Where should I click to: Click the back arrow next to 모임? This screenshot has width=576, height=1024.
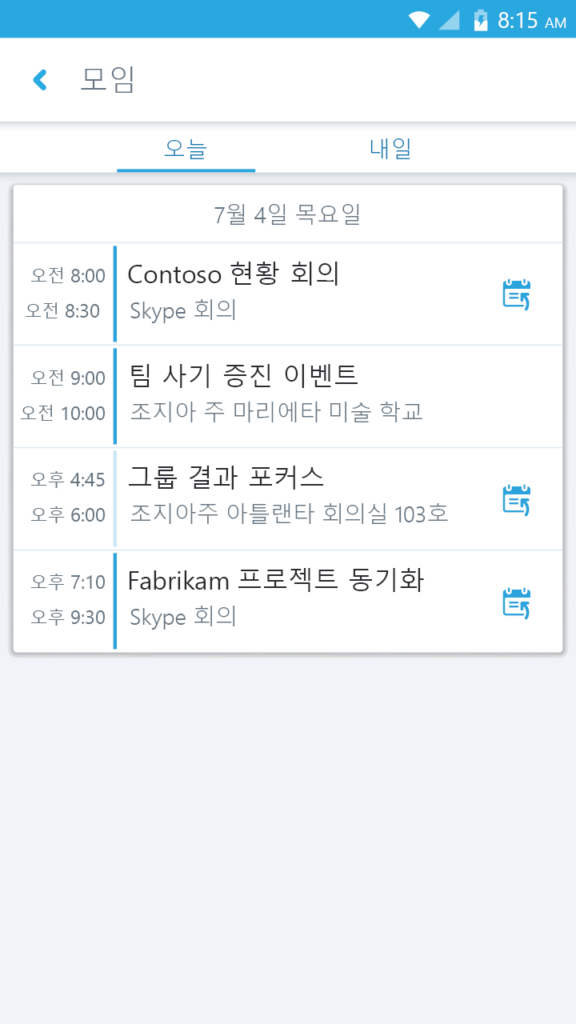[x=40, y=78]
